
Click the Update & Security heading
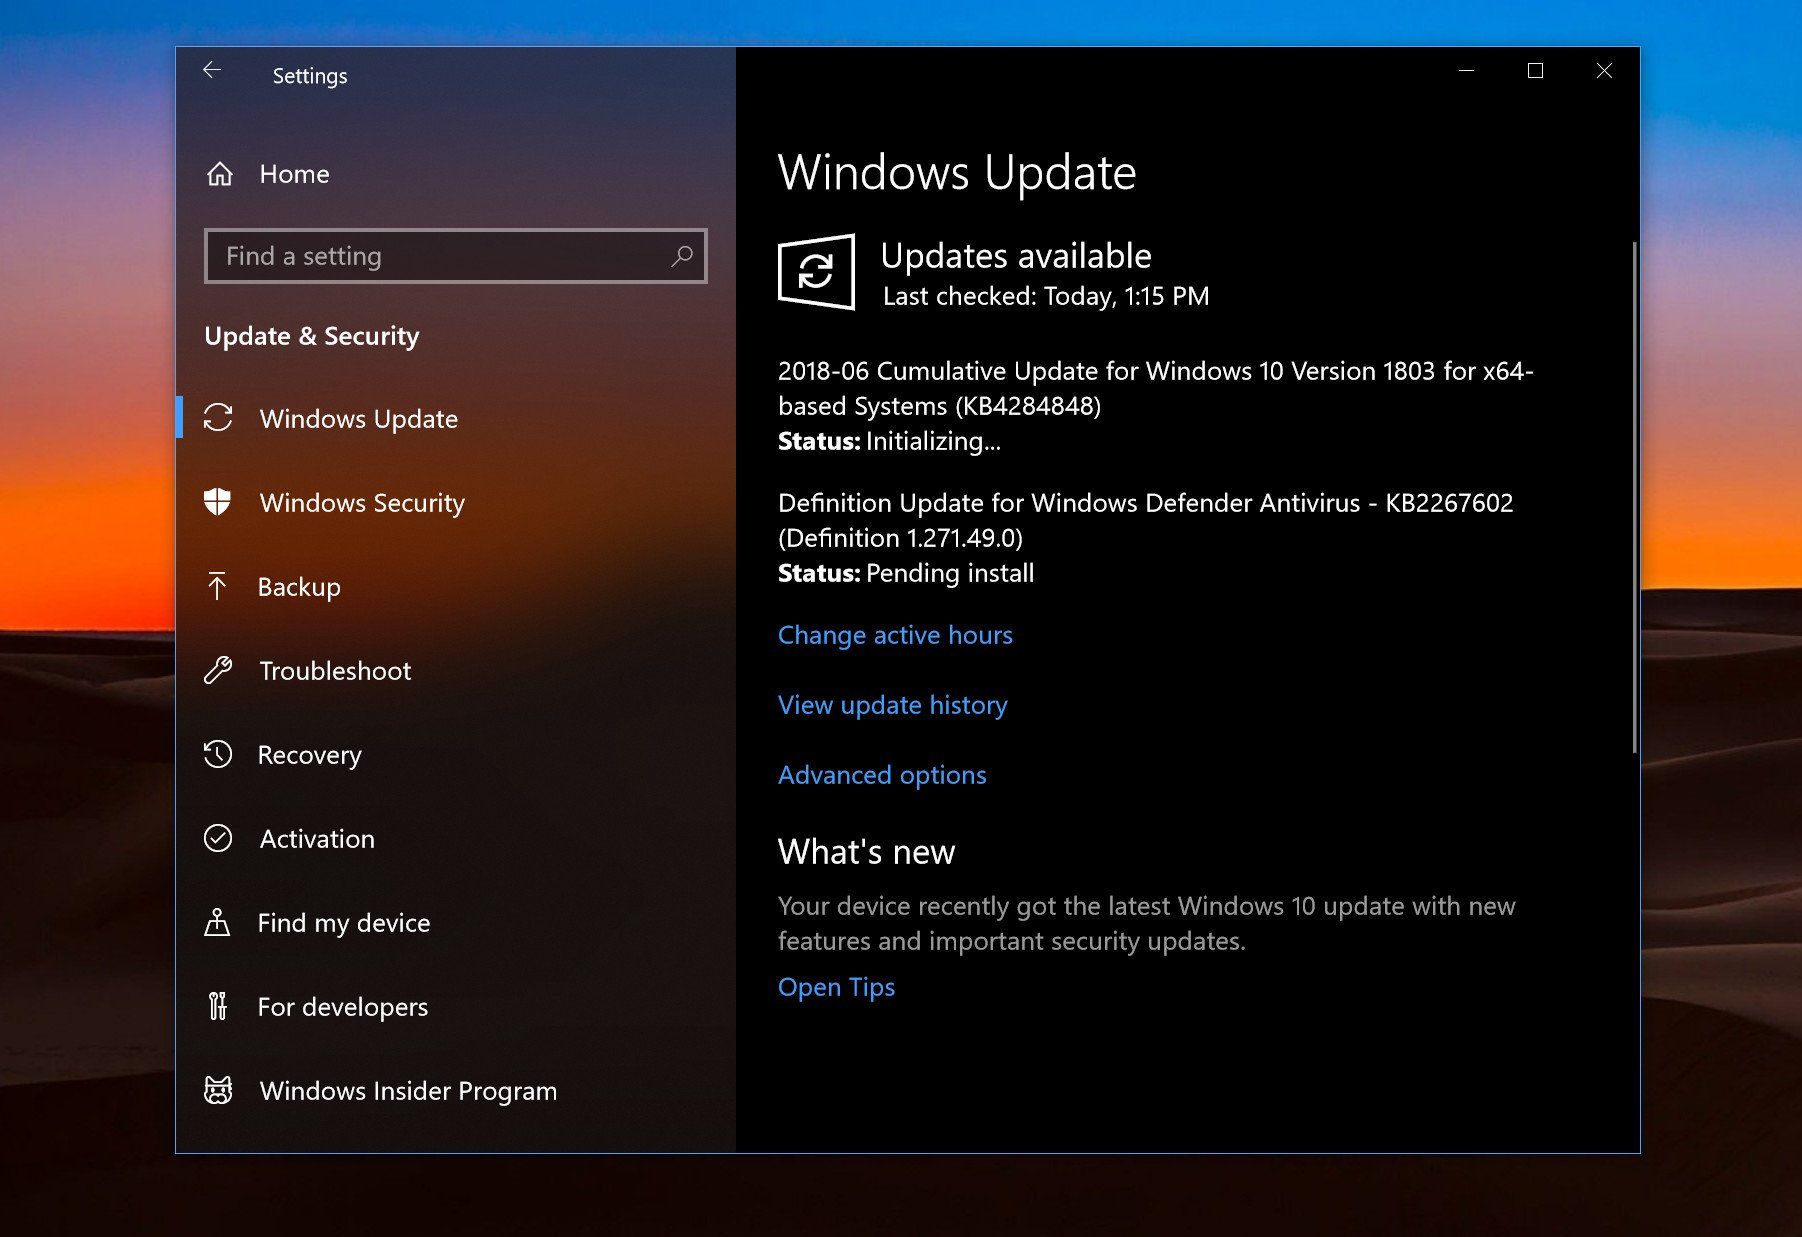coord(312,336)
